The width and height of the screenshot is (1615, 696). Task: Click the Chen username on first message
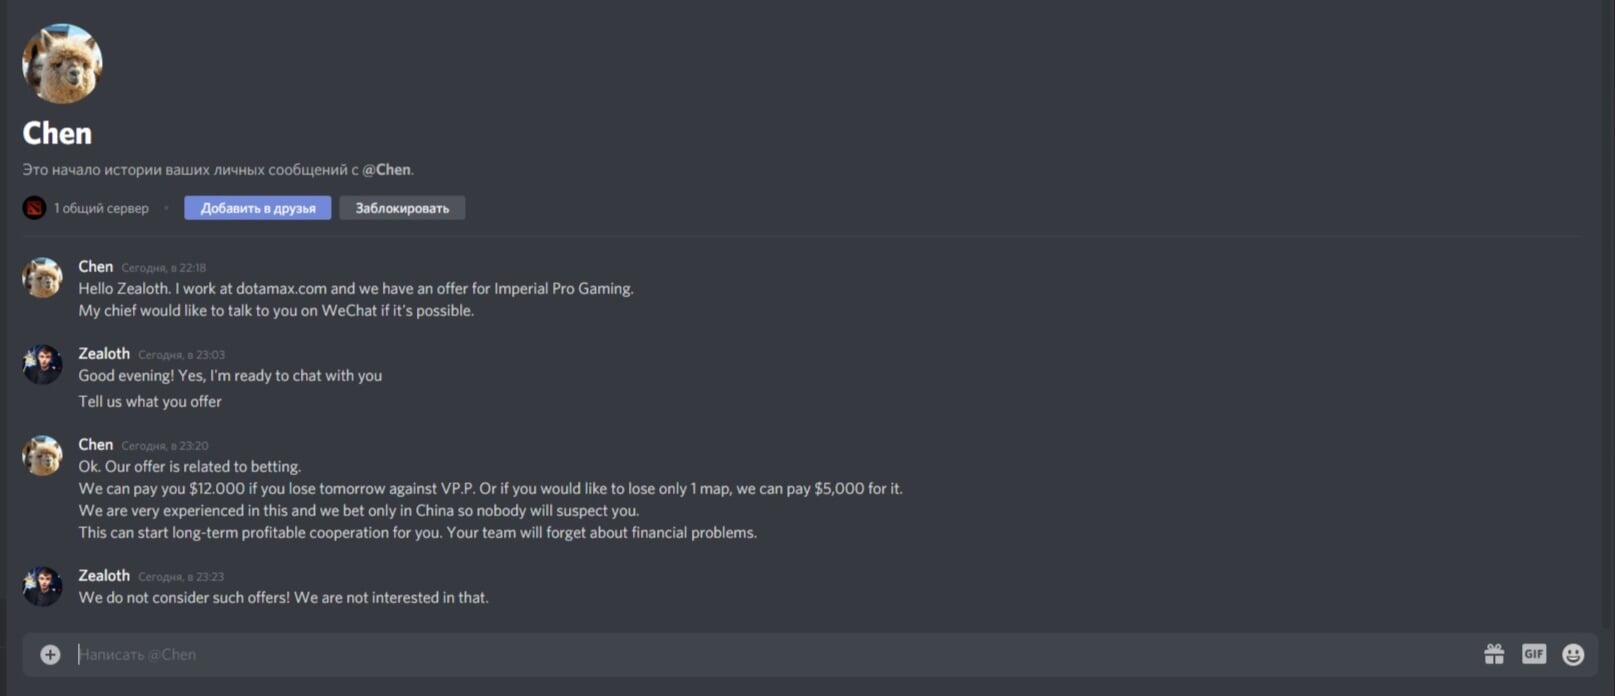[96, 266]
